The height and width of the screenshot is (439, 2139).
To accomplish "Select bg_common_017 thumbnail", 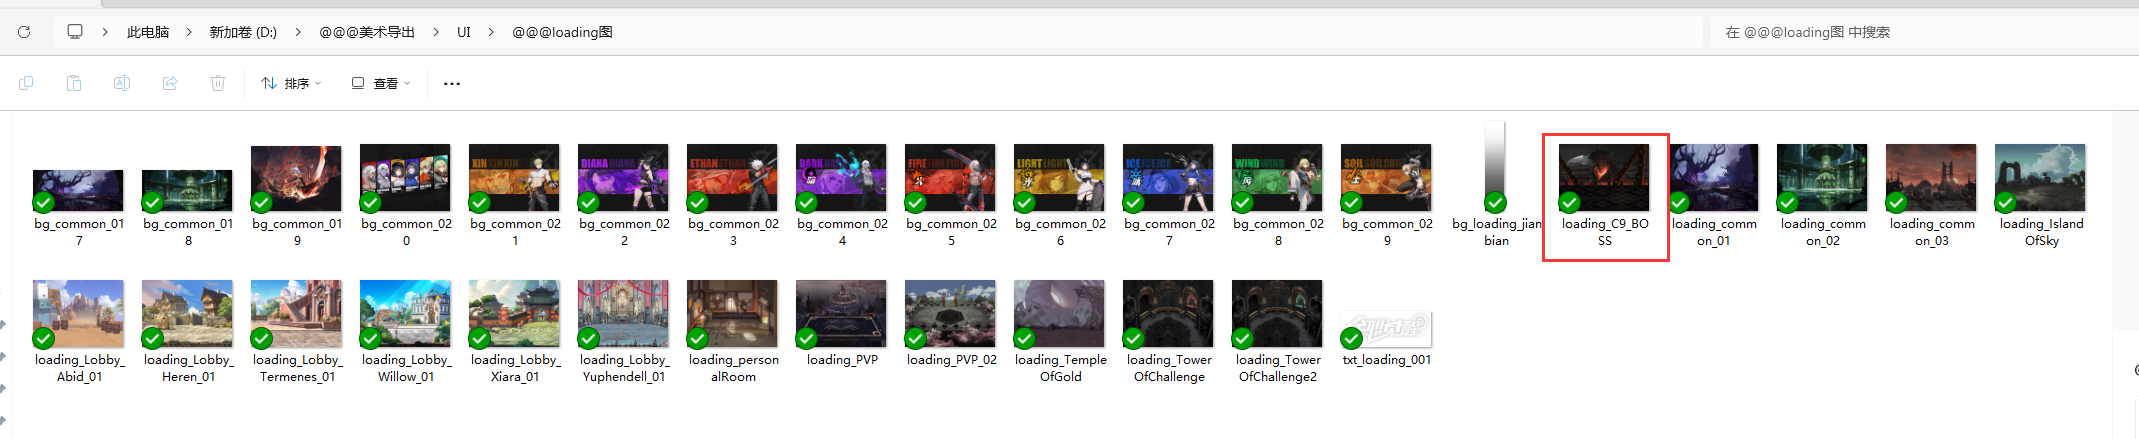I will pyautogui.click(x=78, y=190).
